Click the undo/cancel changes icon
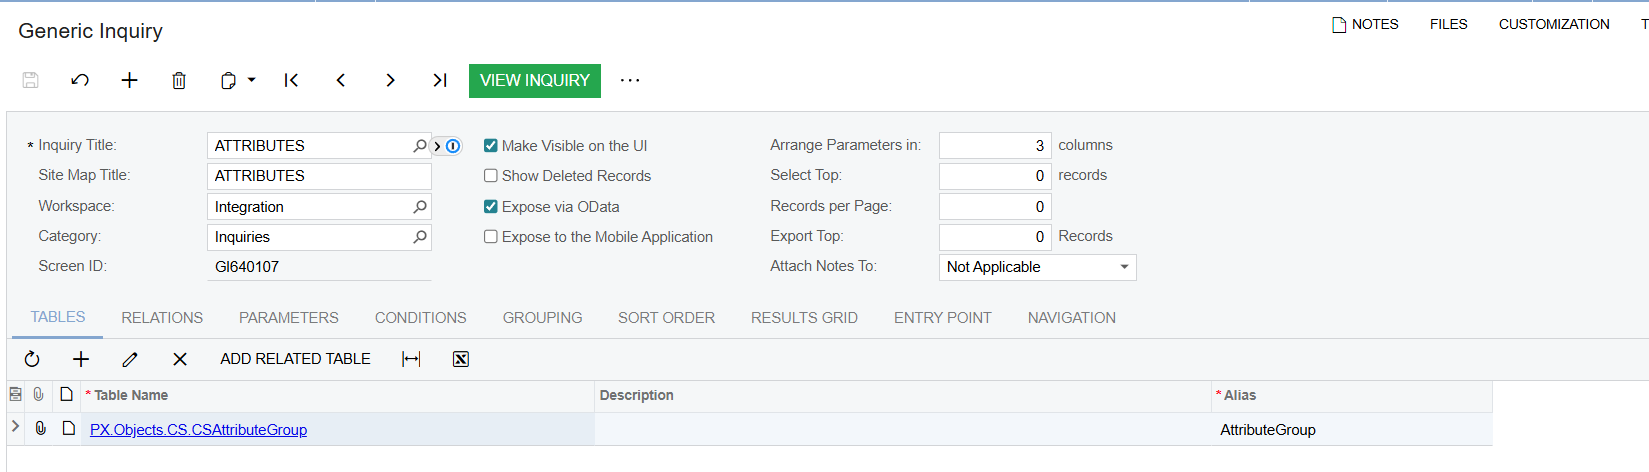This screenshot has width=1649, height=472. tap(80, 80)
